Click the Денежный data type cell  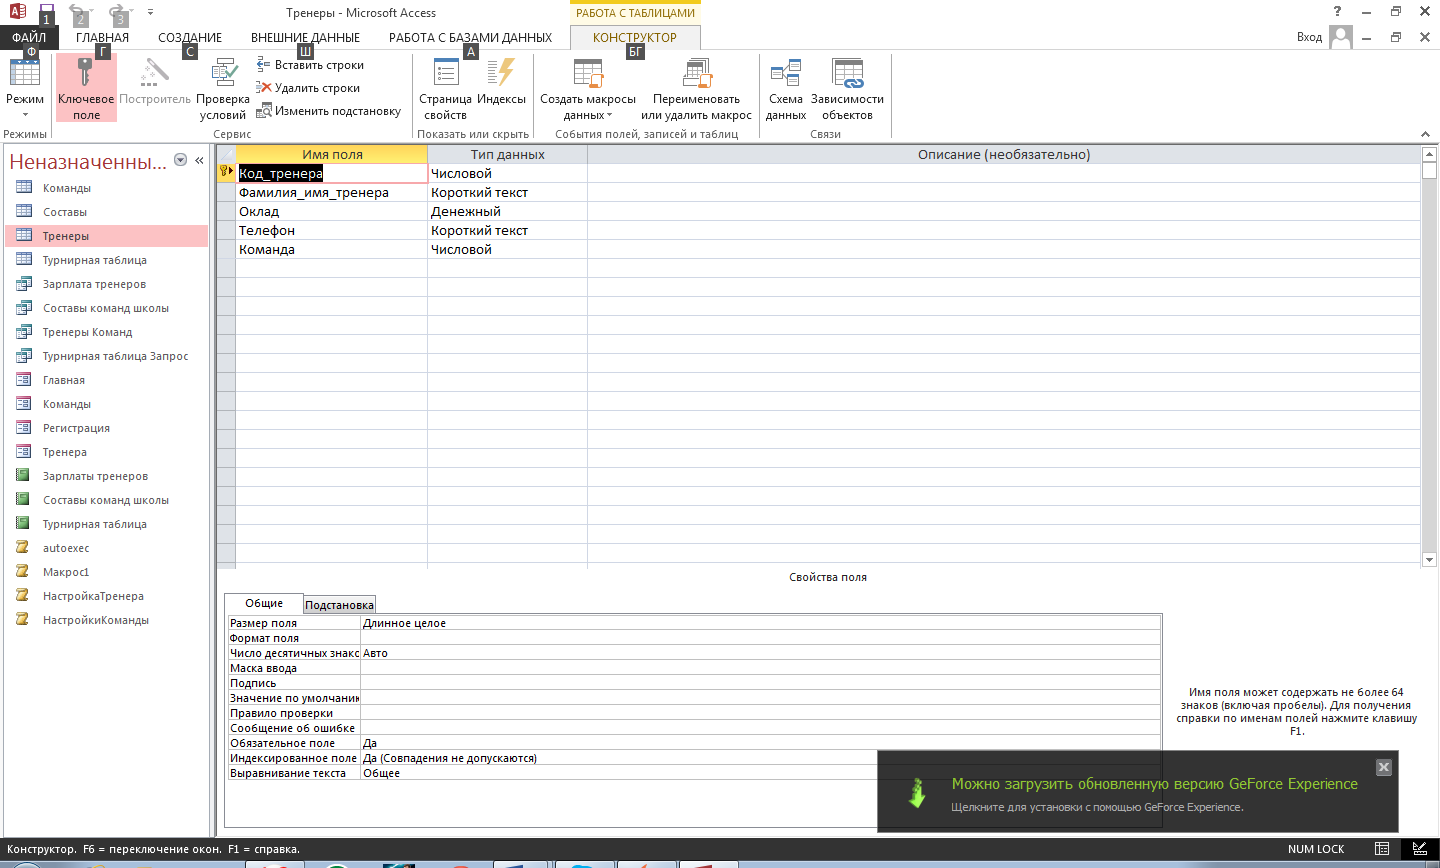[507, 211]
